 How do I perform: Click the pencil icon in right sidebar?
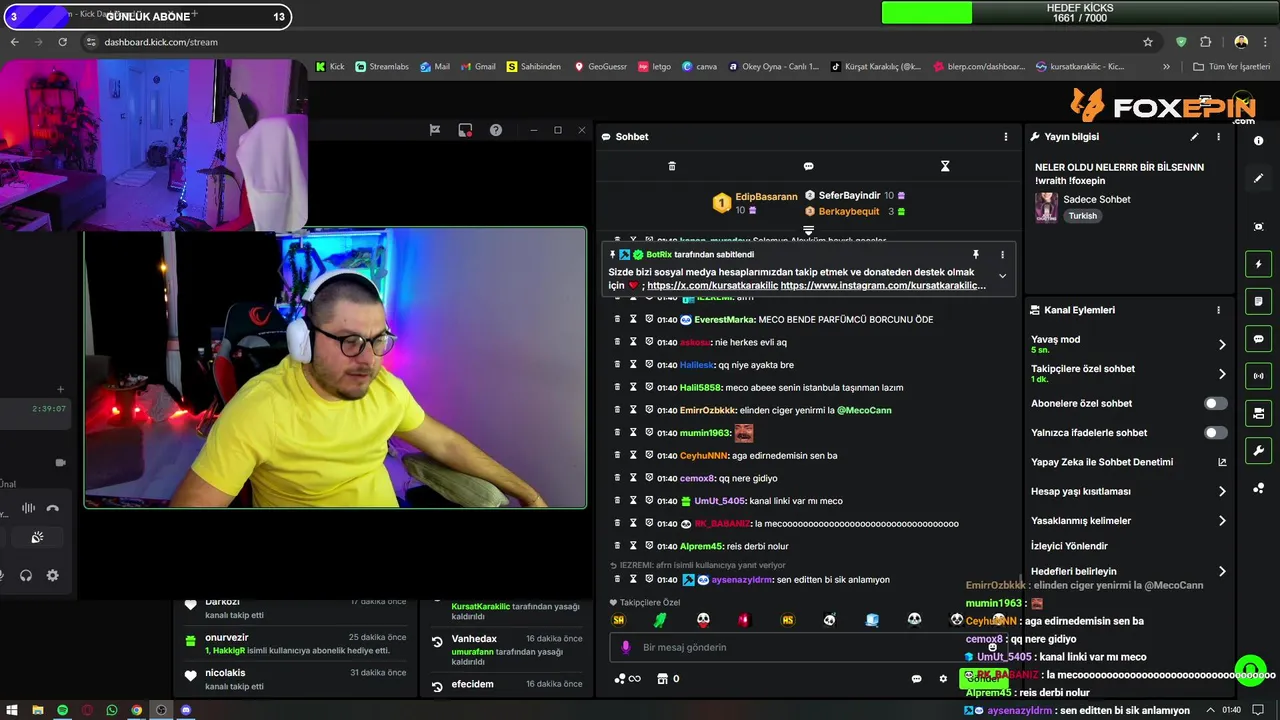point(1258,178)
